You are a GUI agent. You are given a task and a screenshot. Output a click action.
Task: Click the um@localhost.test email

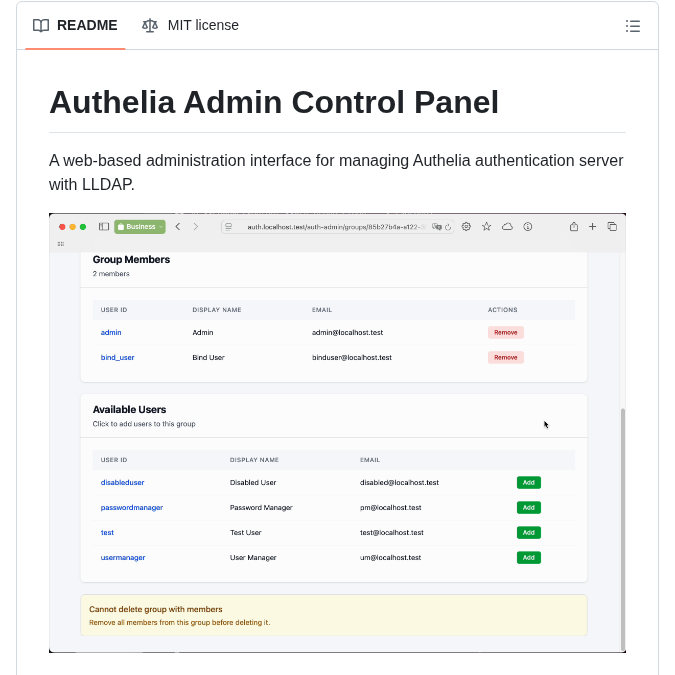[390, 557]
